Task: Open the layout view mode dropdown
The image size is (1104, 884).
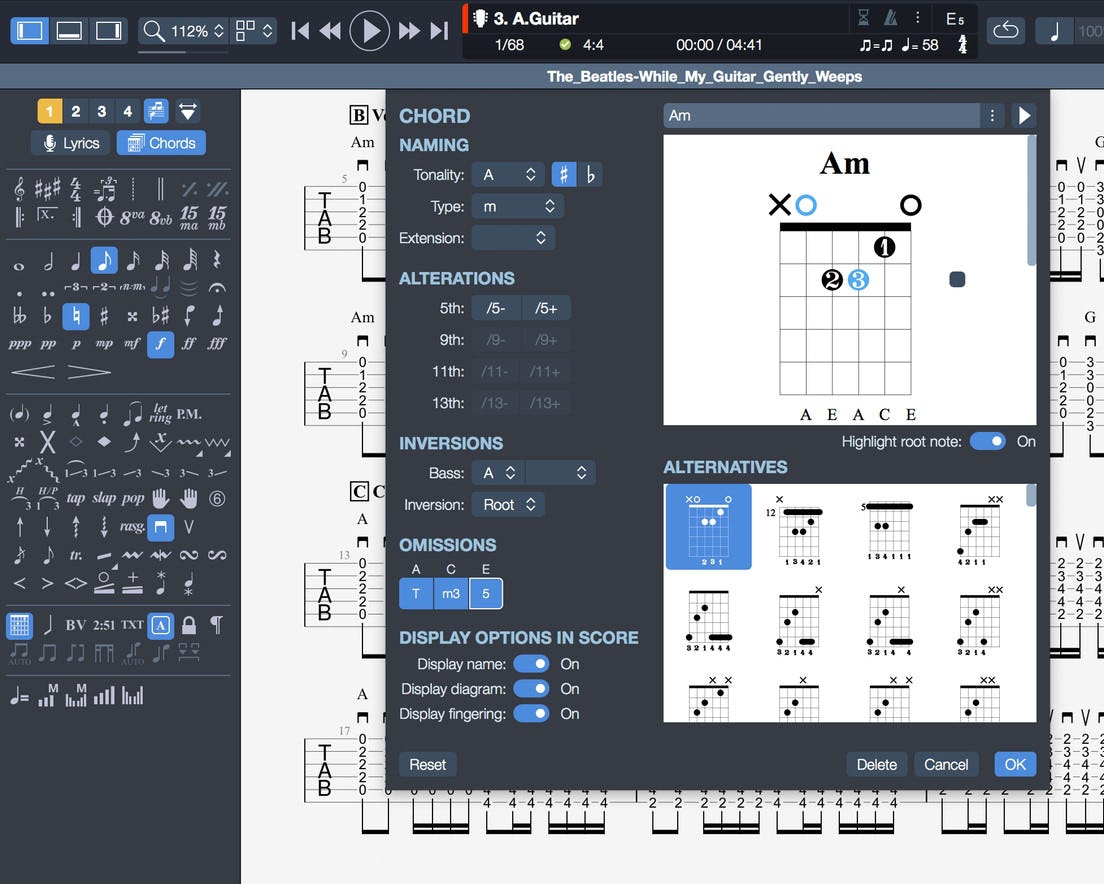Action: (x=254, y=31)
